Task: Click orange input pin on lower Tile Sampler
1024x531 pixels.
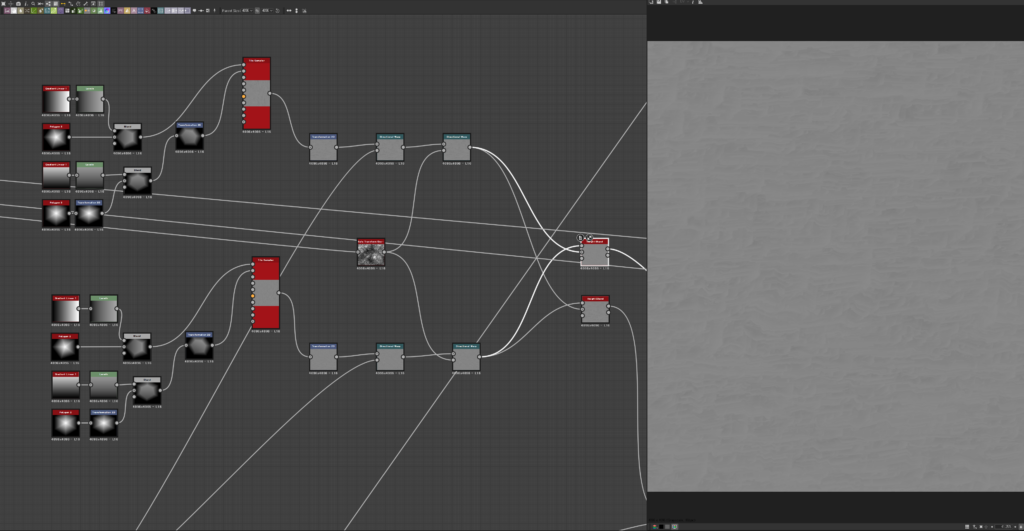Action: [x=253, y=296]
